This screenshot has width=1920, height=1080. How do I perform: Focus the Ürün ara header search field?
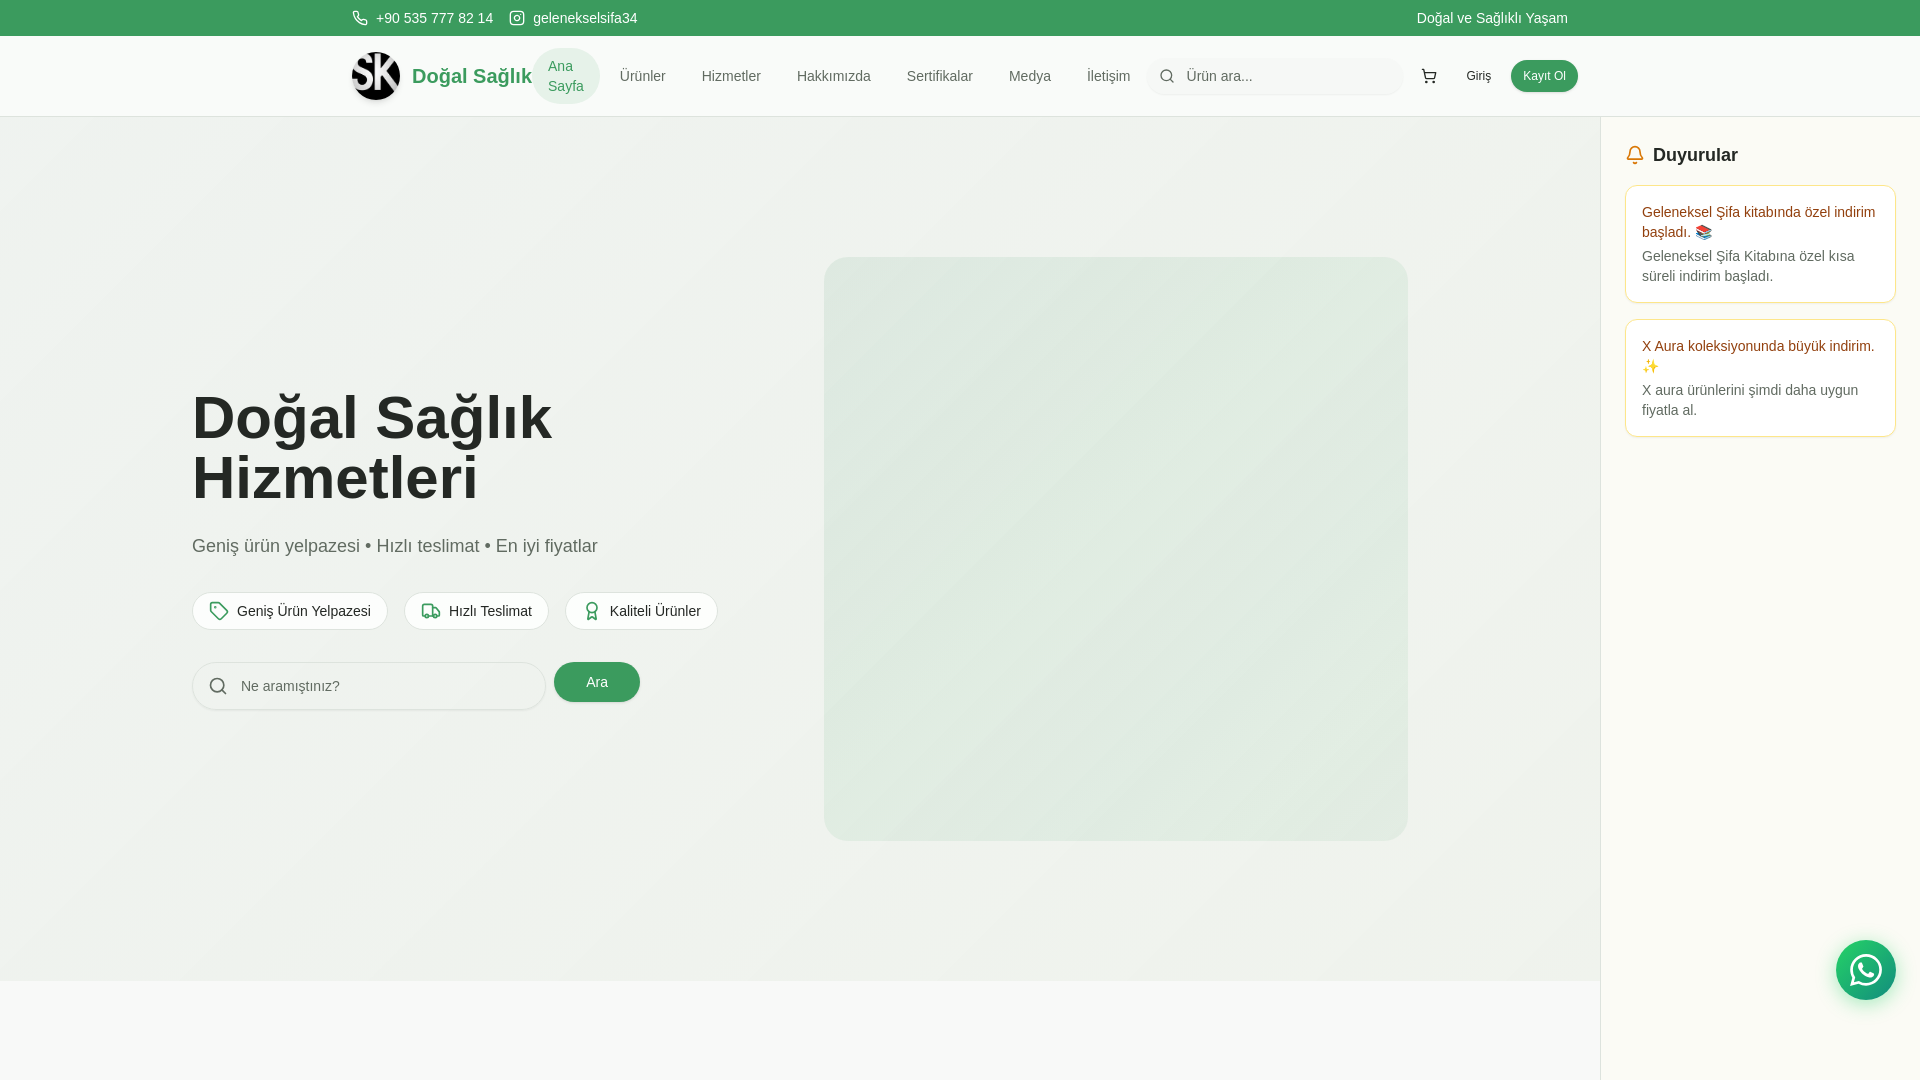(x=1275, y=76)
